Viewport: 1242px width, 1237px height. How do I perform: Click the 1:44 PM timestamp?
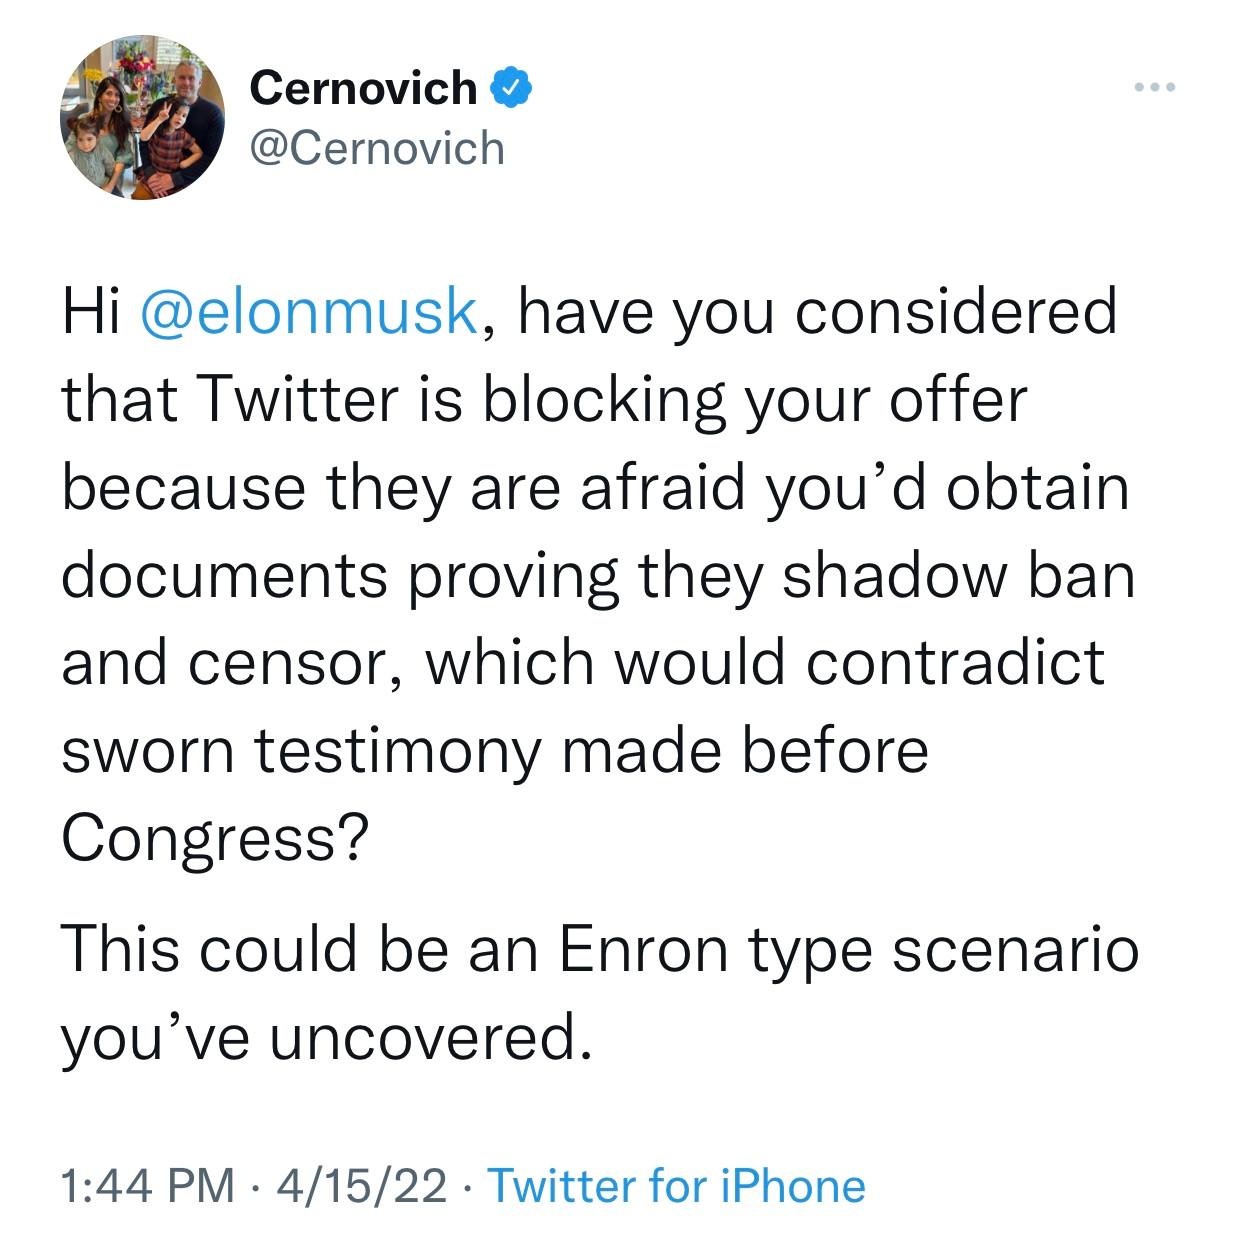pos(148,1186)
